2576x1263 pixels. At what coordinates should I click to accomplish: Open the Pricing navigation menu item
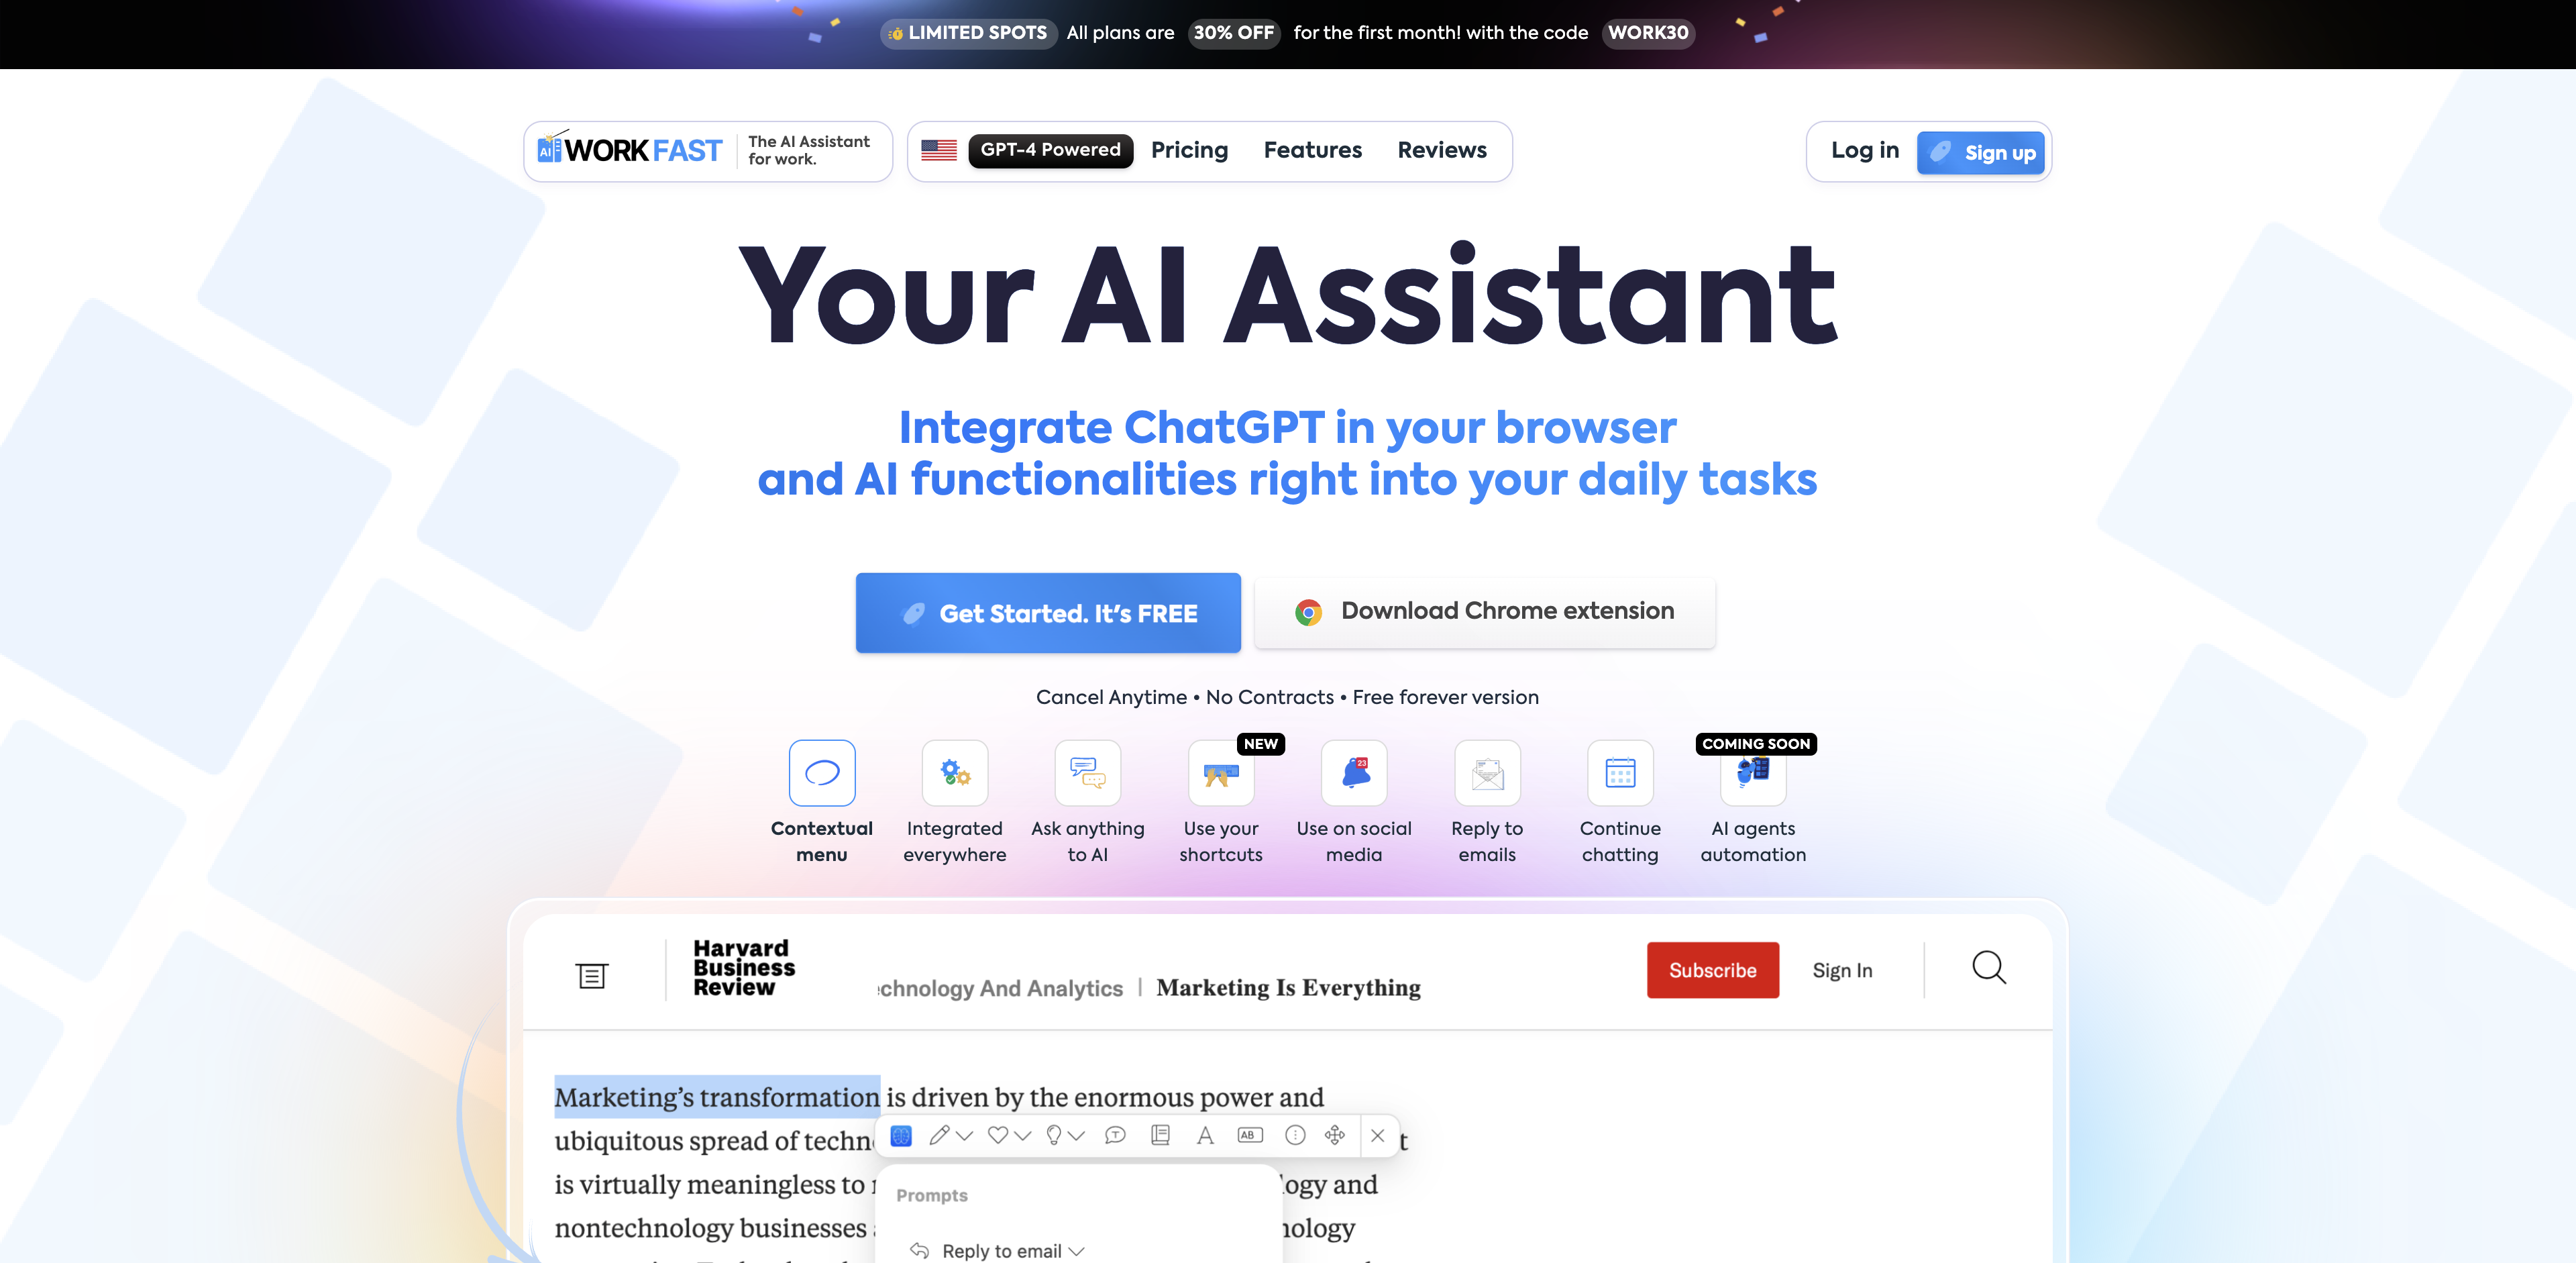click(x=1188, y=150)
